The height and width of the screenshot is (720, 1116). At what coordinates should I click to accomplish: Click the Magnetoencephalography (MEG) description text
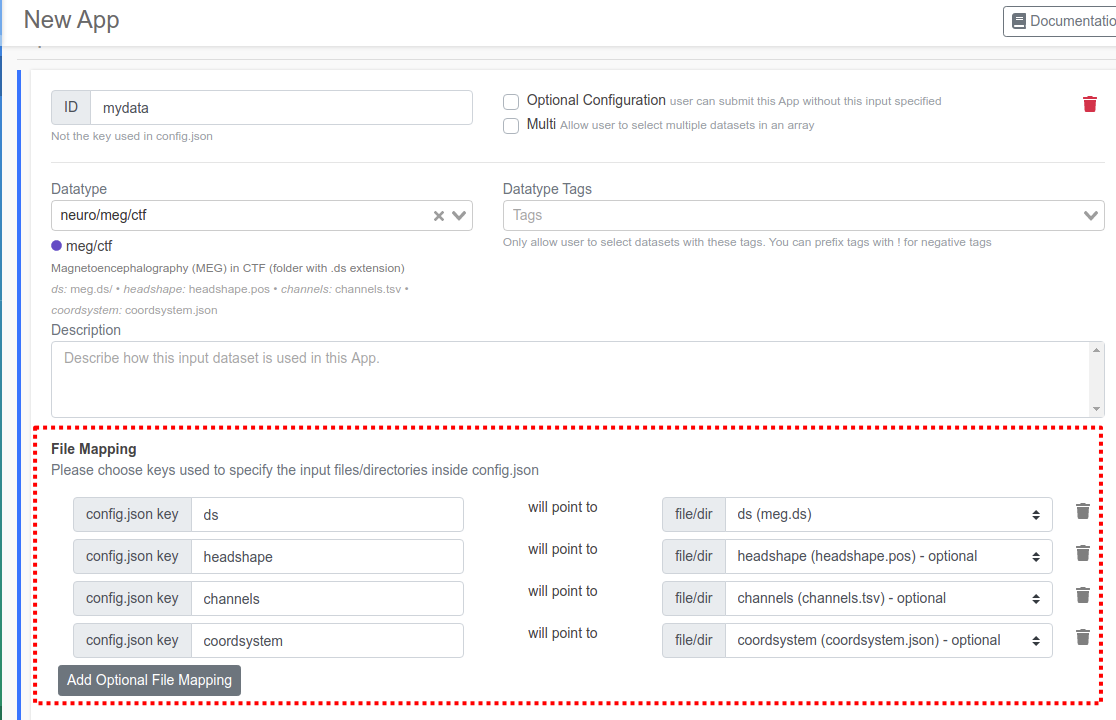228,268
